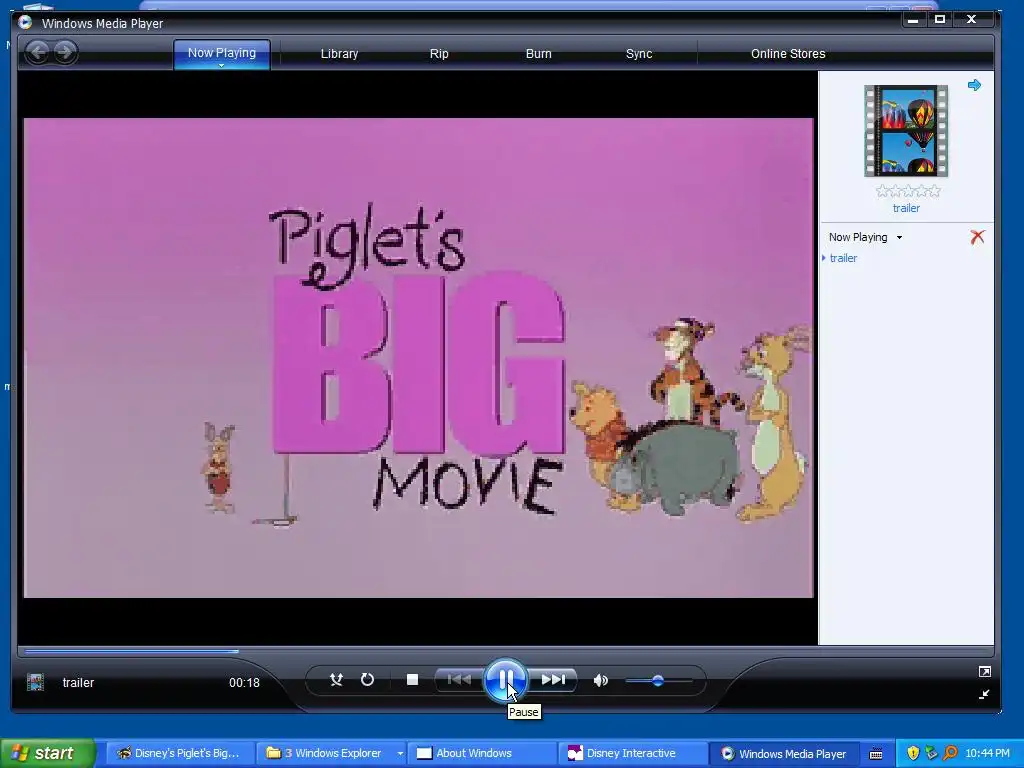This screenshot has width=1024, height=768.
Task: Mute the sound via speaker icon
Action: point(601,680)
